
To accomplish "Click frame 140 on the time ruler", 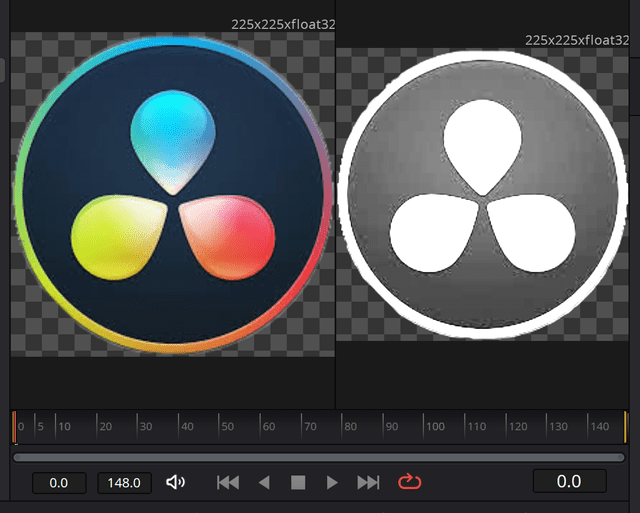I will pos(599,427).
